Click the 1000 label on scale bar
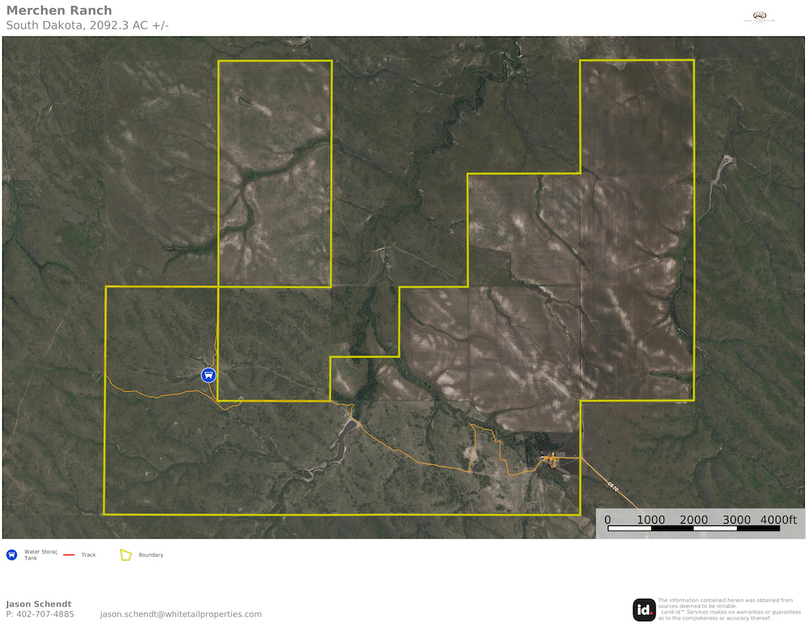The width and height of the screenshot is (808, 625). [x=651, y=519]
